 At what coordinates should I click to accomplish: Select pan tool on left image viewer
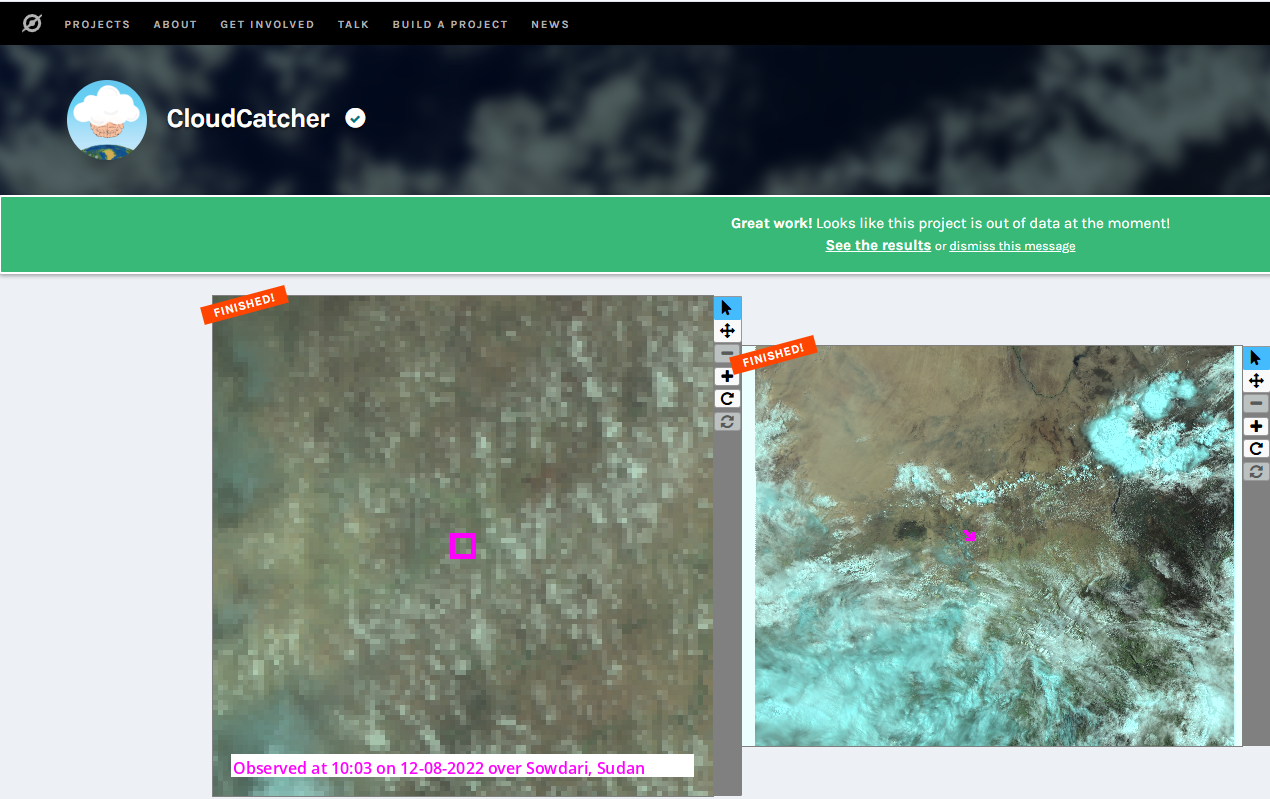pyautogui.click(x=727, y=331)
